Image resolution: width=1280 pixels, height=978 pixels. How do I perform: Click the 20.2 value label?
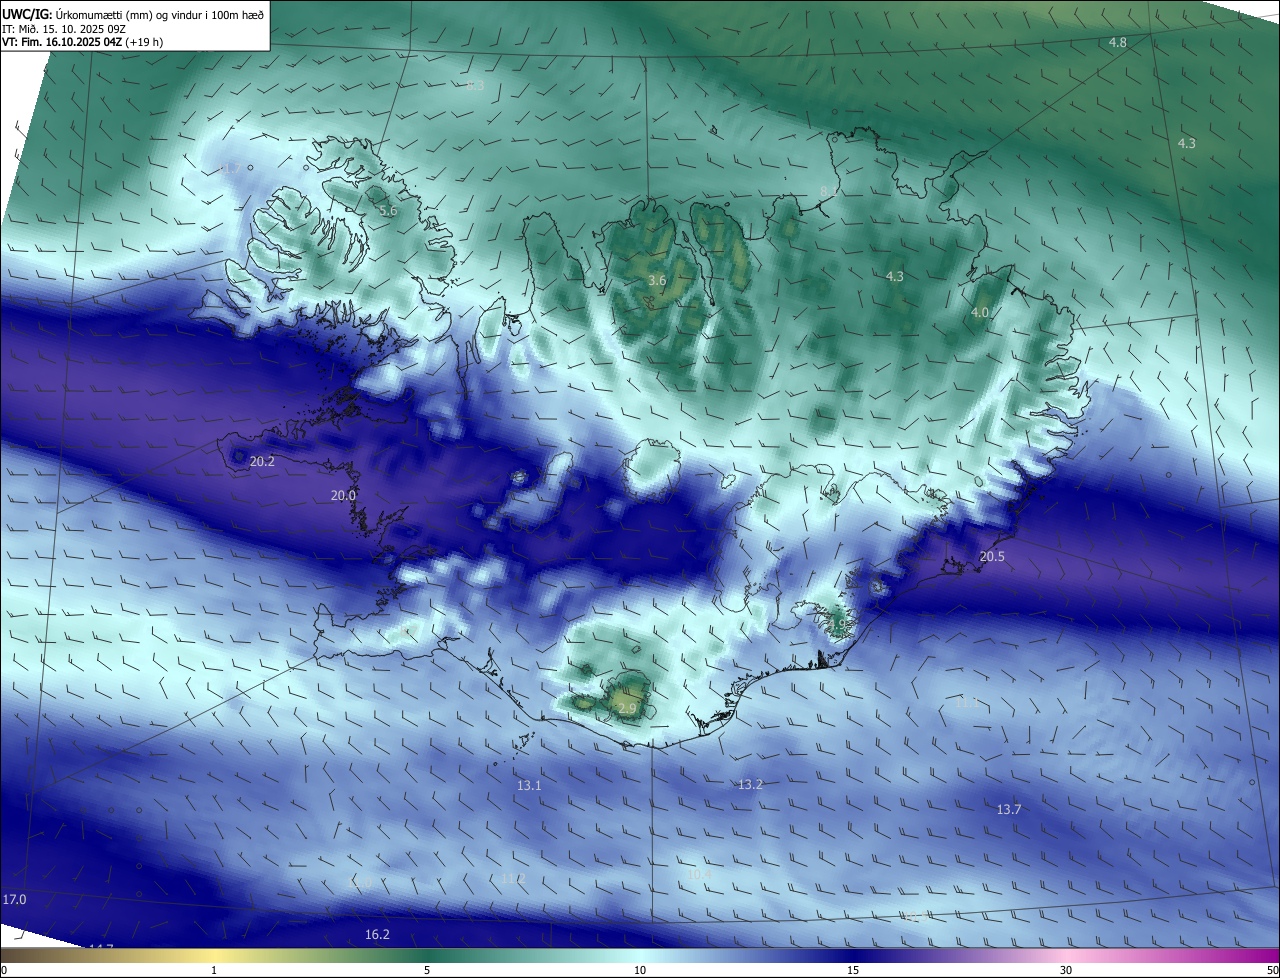(262, 461)
